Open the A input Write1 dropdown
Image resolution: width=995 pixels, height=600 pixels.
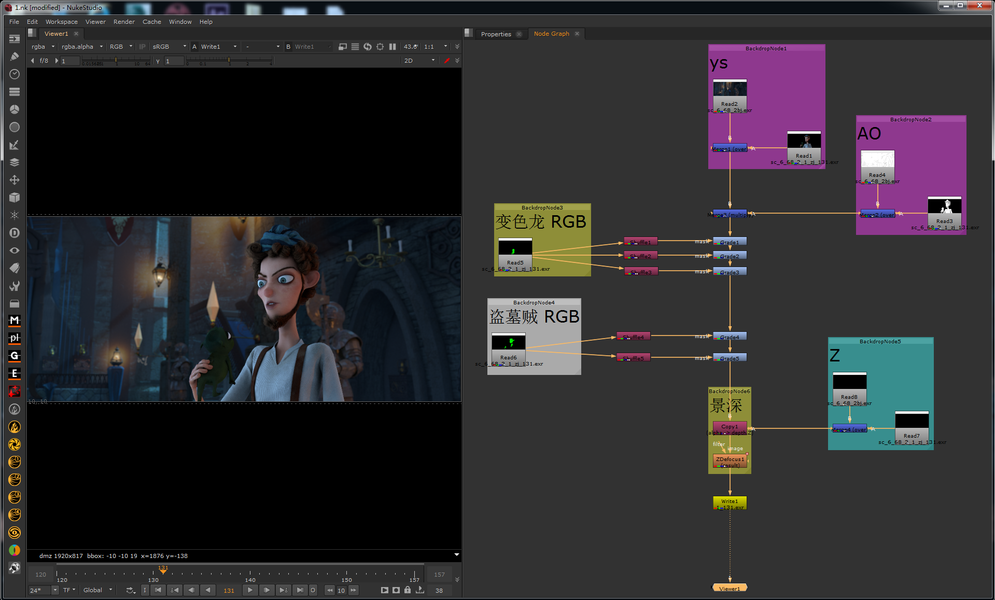point(219,46)
